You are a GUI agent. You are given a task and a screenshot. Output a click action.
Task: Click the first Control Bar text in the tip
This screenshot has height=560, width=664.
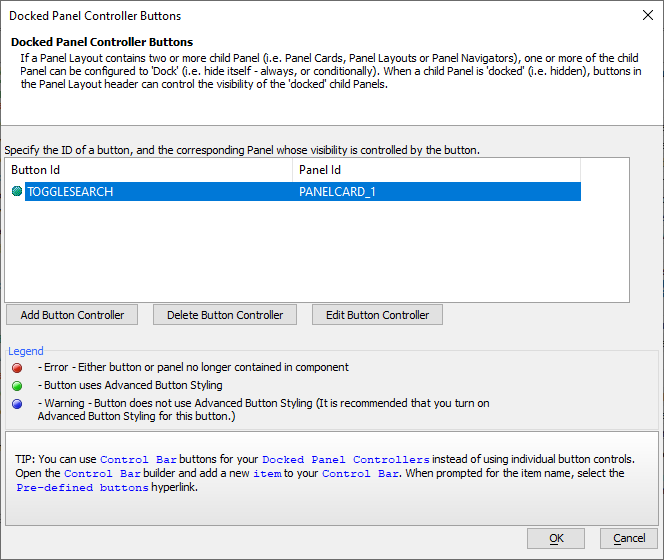pyautogui.click(x=138, y=460)
